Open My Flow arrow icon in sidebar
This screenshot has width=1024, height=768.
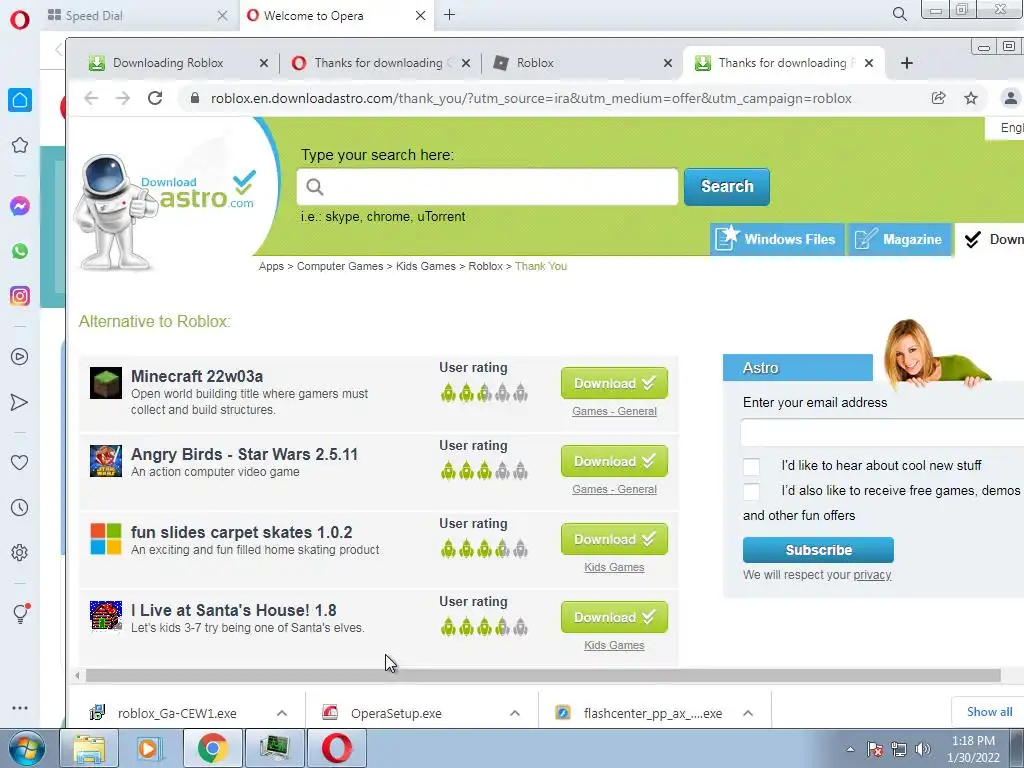[x=20, y=402]
